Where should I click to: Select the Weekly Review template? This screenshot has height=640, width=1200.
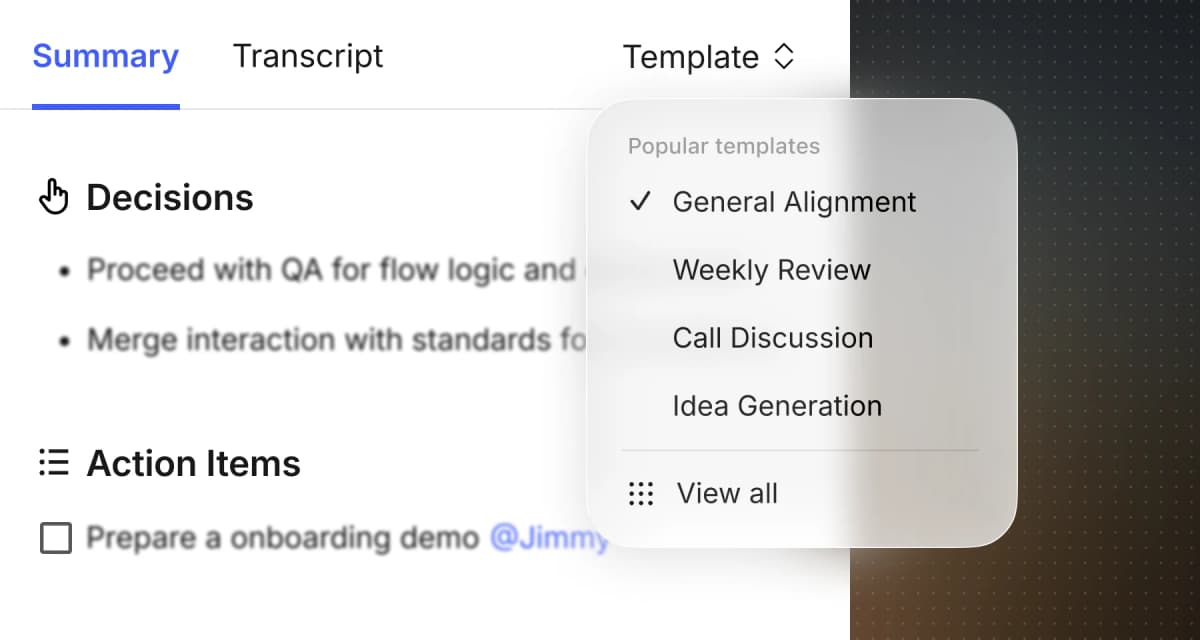click(772, 269)
